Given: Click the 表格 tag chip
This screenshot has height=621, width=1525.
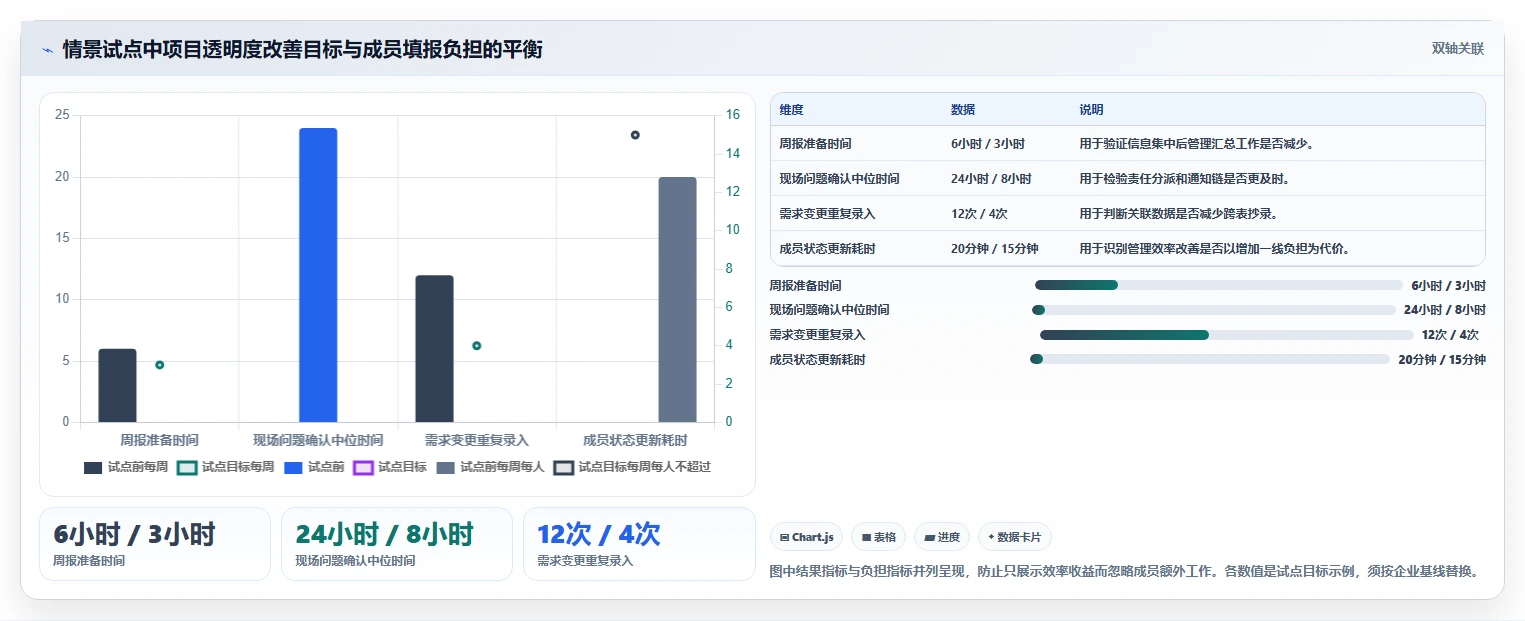Looking at the screenshot, I should (878, 537).
